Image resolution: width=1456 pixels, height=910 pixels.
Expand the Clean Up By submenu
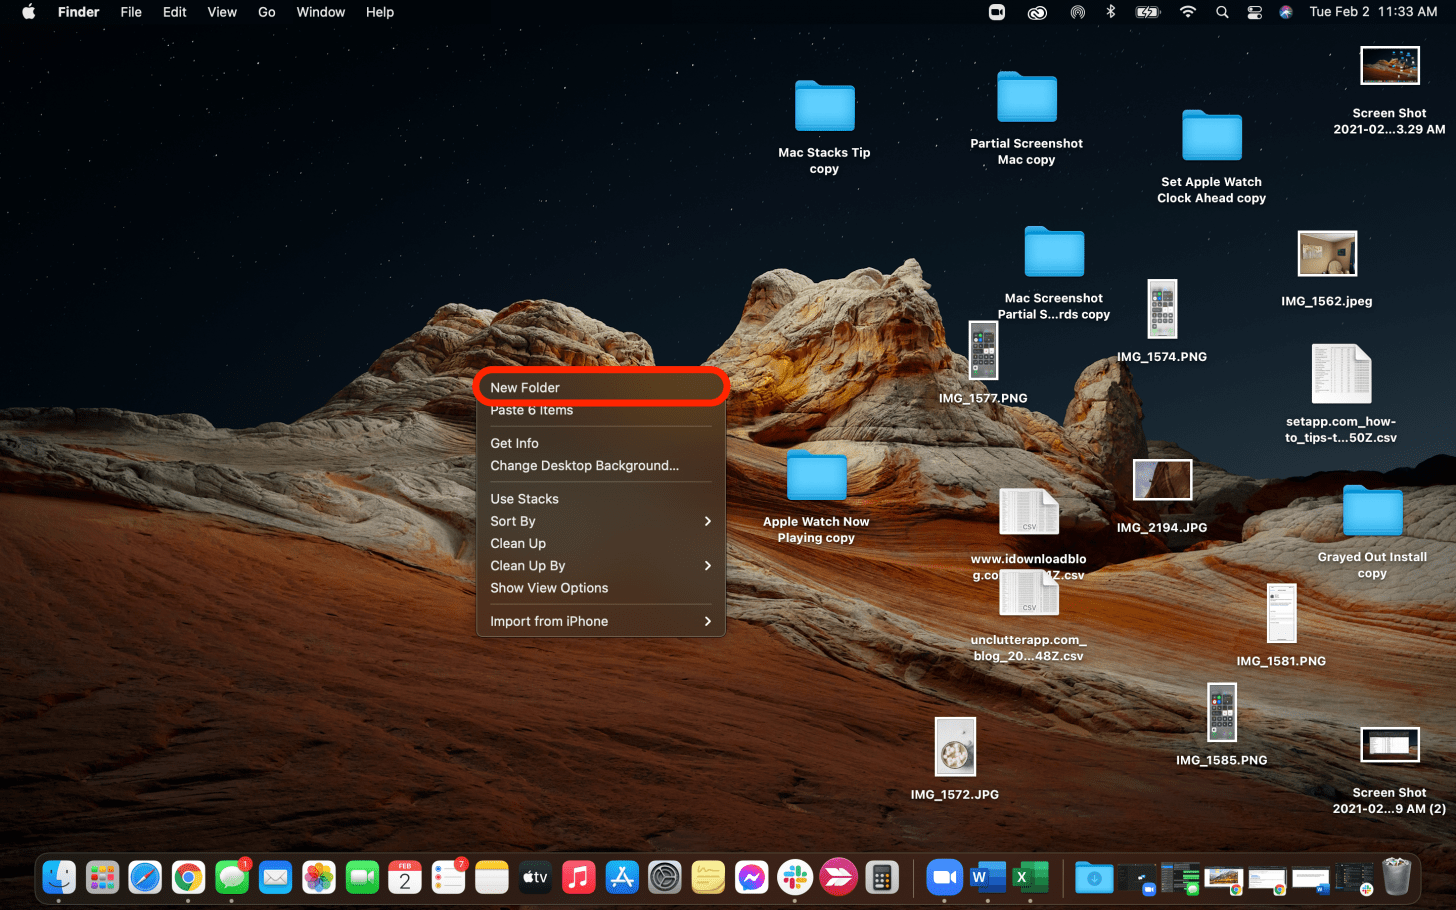pyautogui.click(x=600, y=566)
